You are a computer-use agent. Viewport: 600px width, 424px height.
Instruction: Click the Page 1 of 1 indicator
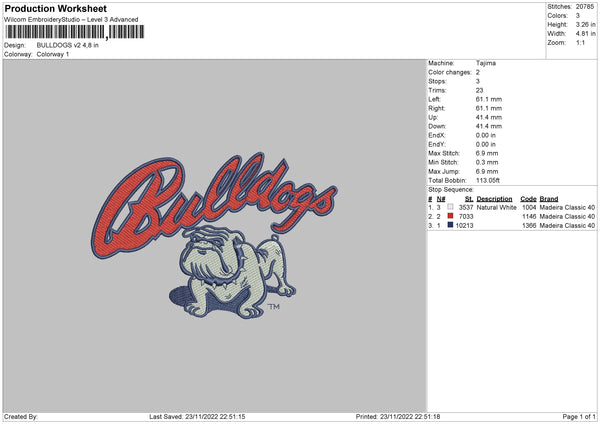pos(579,417)
